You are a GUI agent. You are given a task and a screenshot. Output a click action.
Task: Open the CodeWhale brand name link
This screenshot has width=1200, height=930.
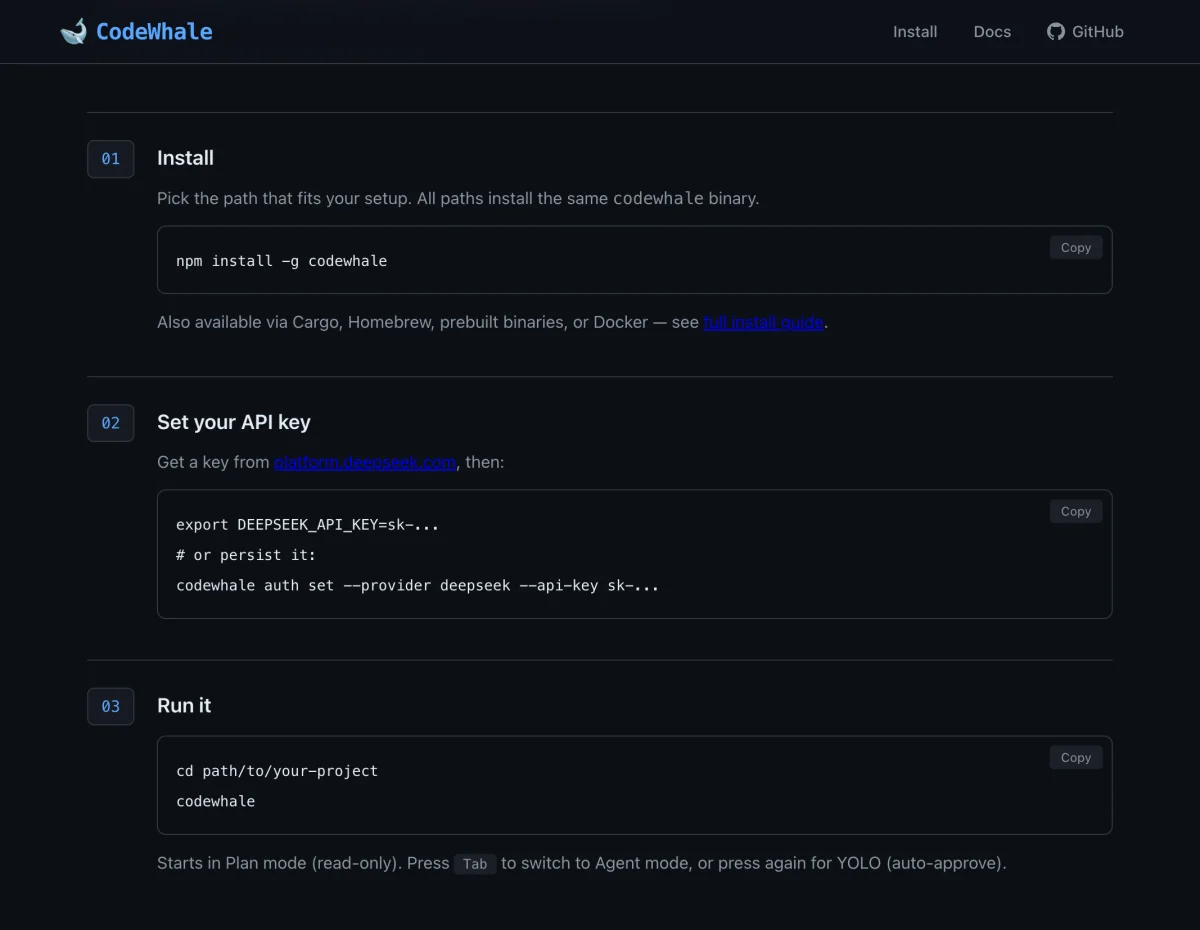coord(154,32)
